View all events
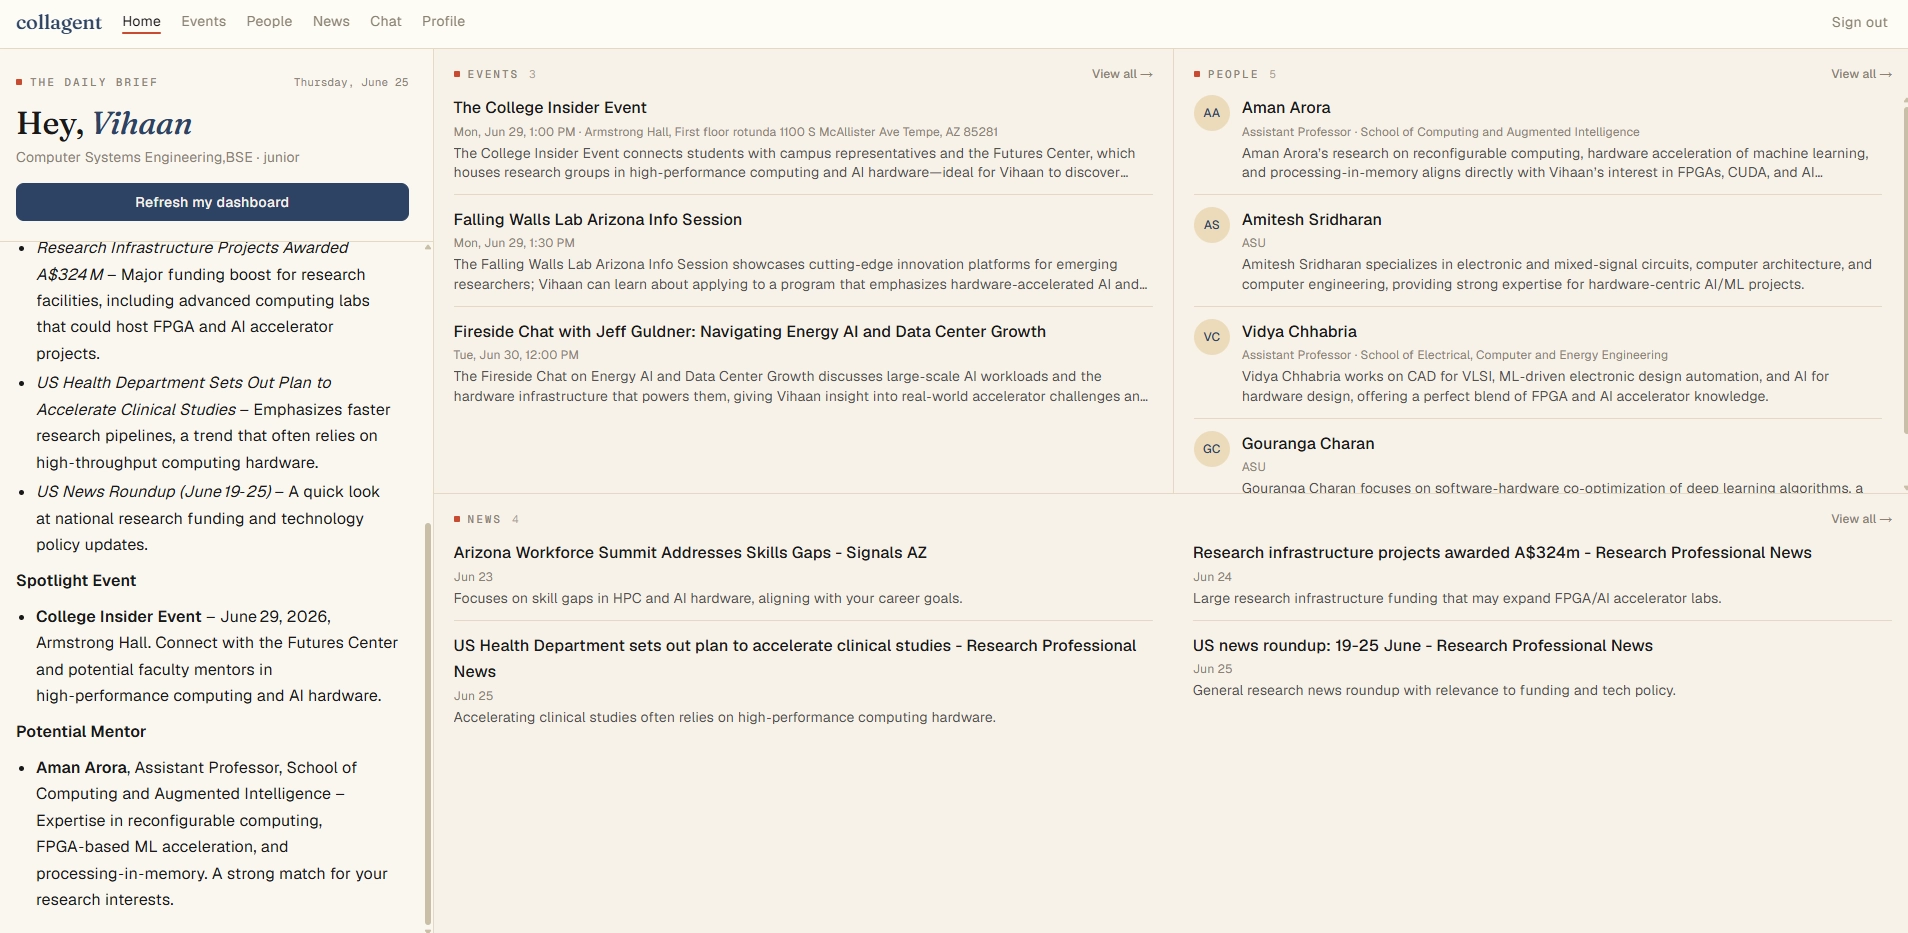 point(1122,74)
